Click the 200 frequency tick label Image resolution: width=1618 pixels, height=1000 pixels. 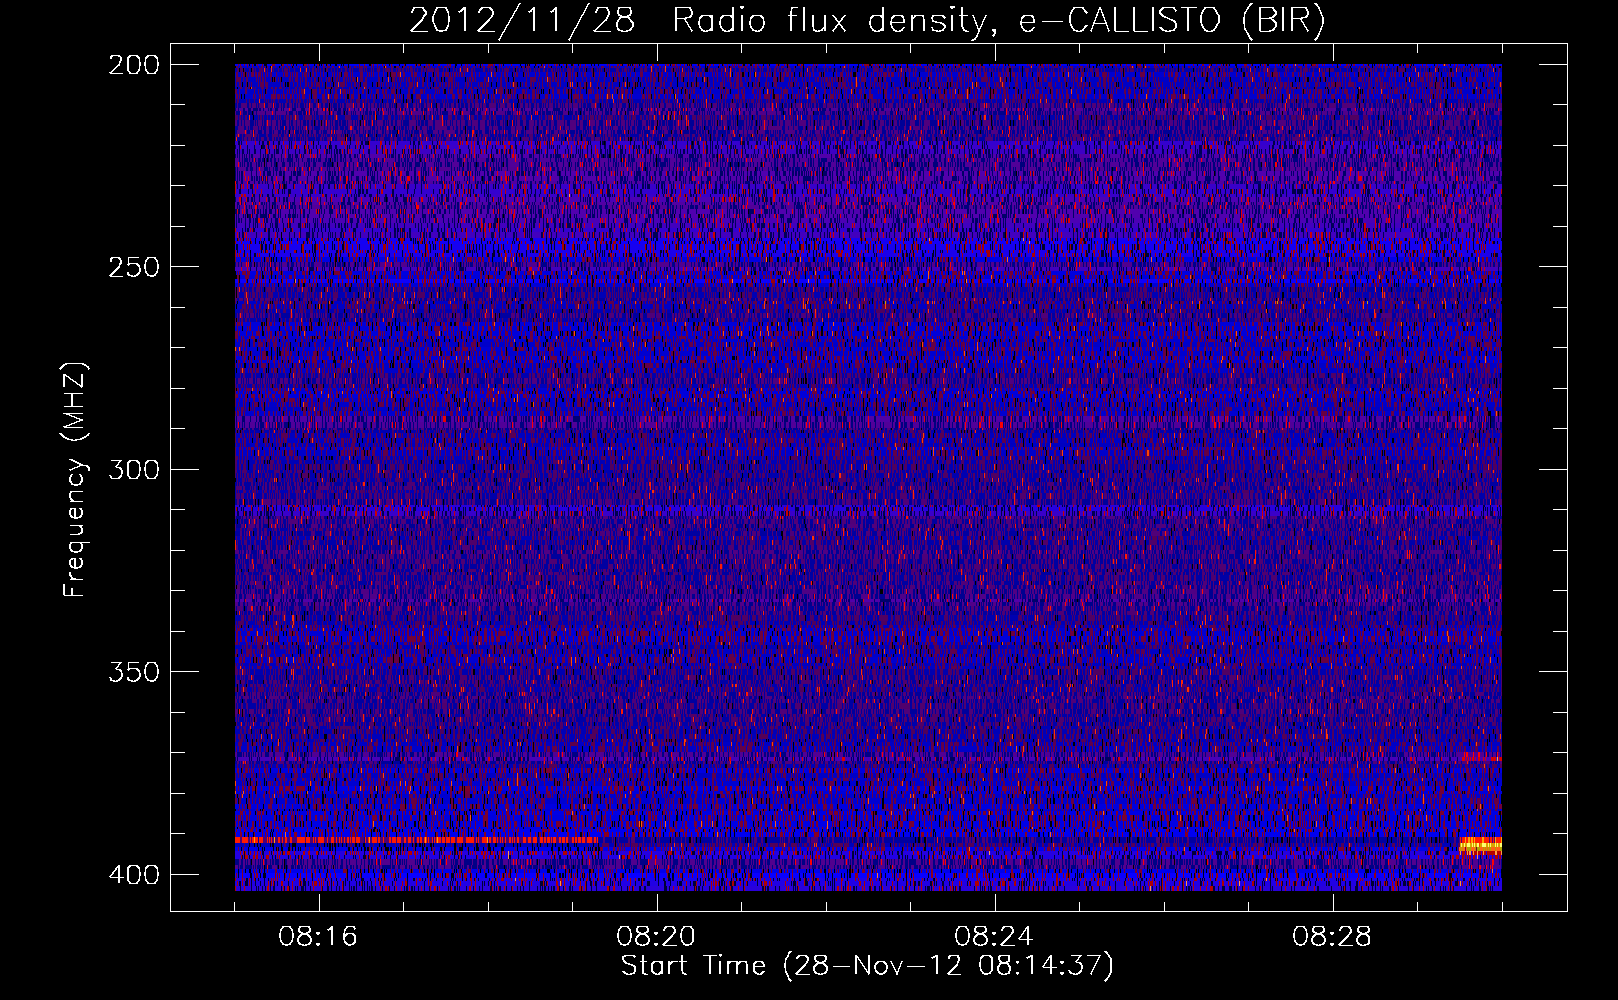click(133, 65)
